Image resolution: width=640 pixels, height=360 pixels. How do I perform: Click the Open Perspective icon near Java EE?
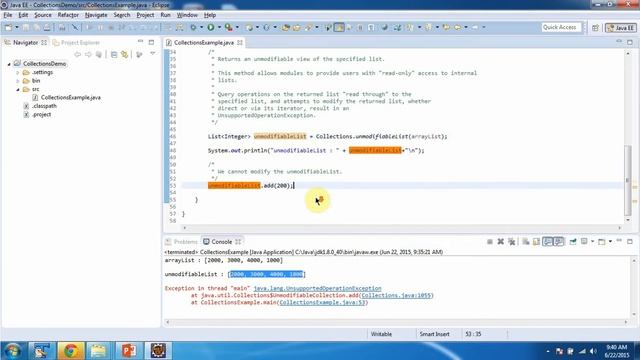pos(595,28)
